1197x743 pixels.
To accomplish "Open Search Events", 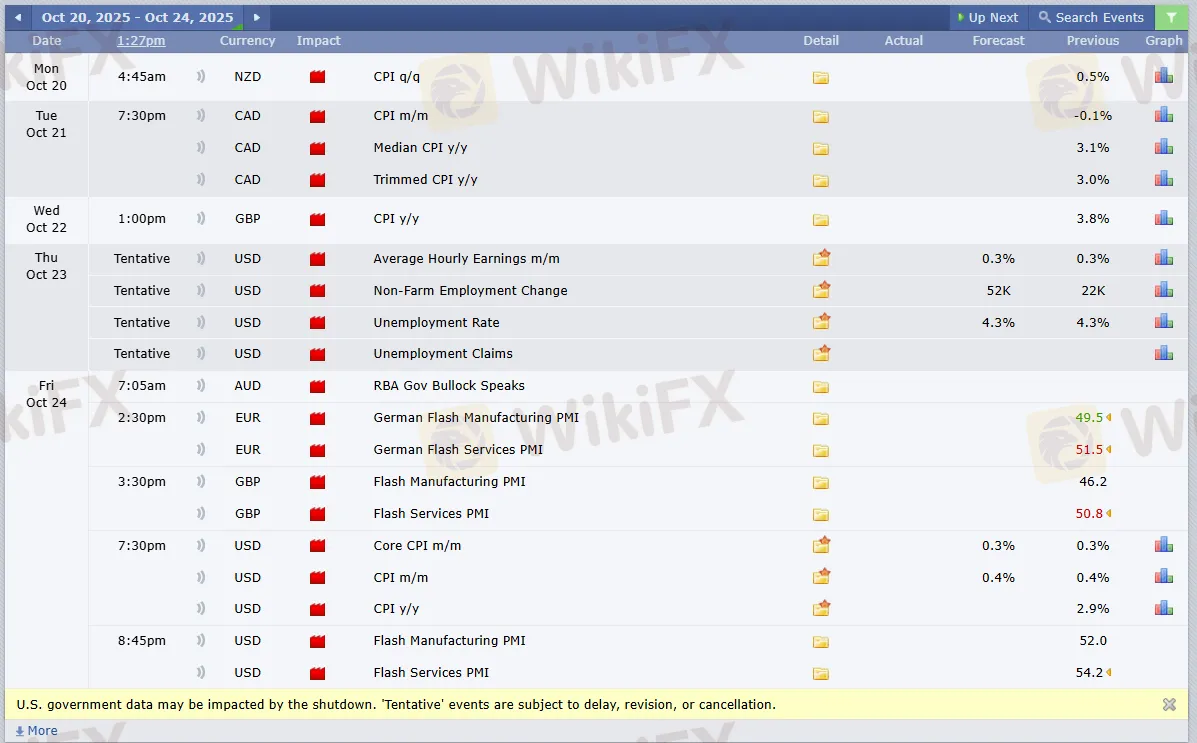I will click(1091, 17).
